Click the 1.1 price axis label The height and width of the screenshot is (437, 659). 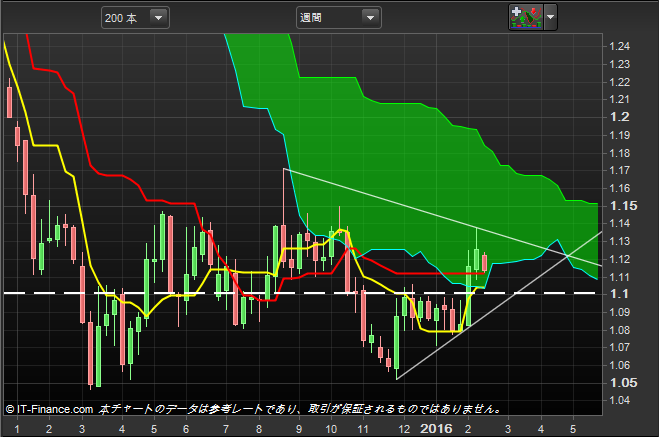(x=619, y=294)
